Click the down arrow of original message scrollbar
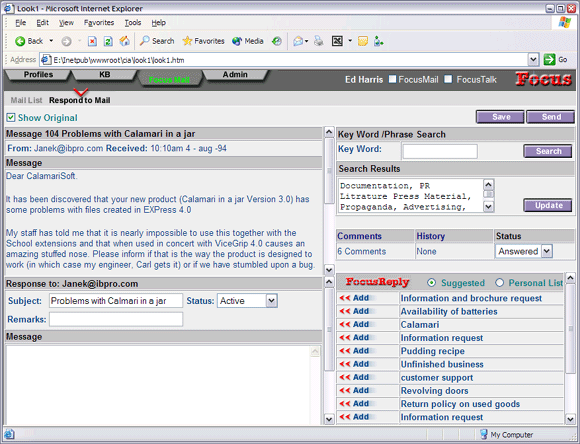 [x=329, y=269]
